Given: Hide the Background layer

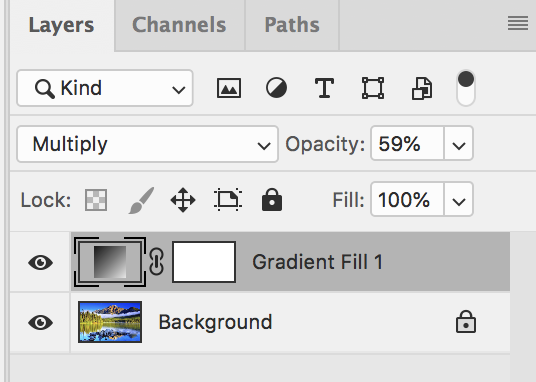Looking at the screenshot, I should (40, 322).
